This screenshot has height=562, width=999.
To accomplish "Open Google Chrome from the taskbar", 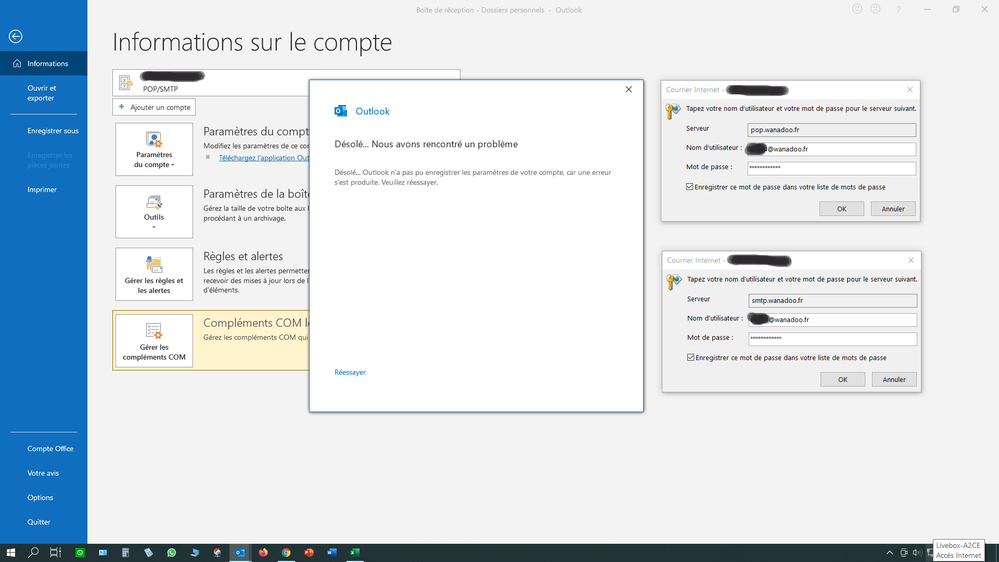I will [286, 552].
